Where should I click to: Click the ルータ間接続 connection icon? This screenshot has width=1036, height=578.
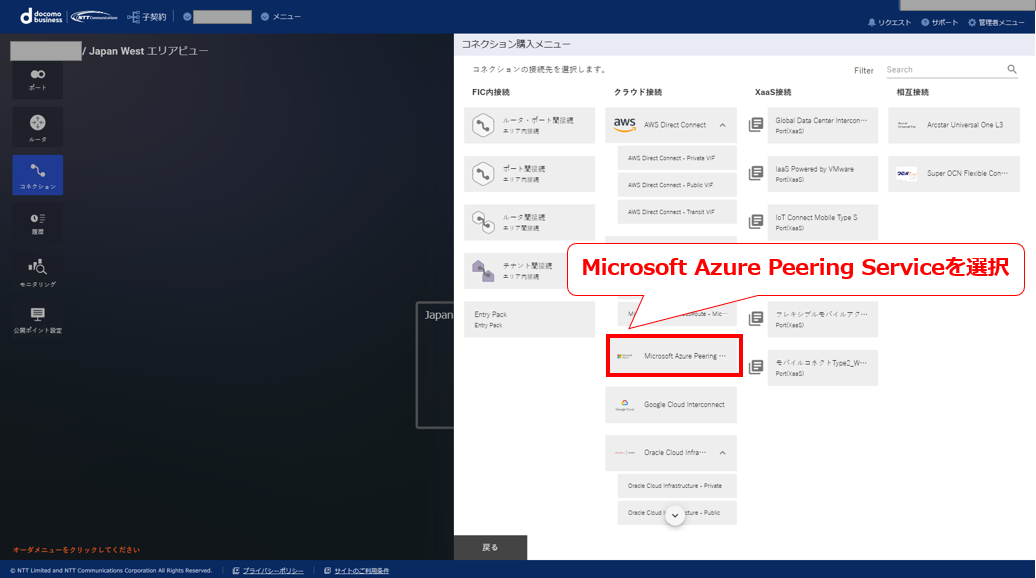(483, 222)
